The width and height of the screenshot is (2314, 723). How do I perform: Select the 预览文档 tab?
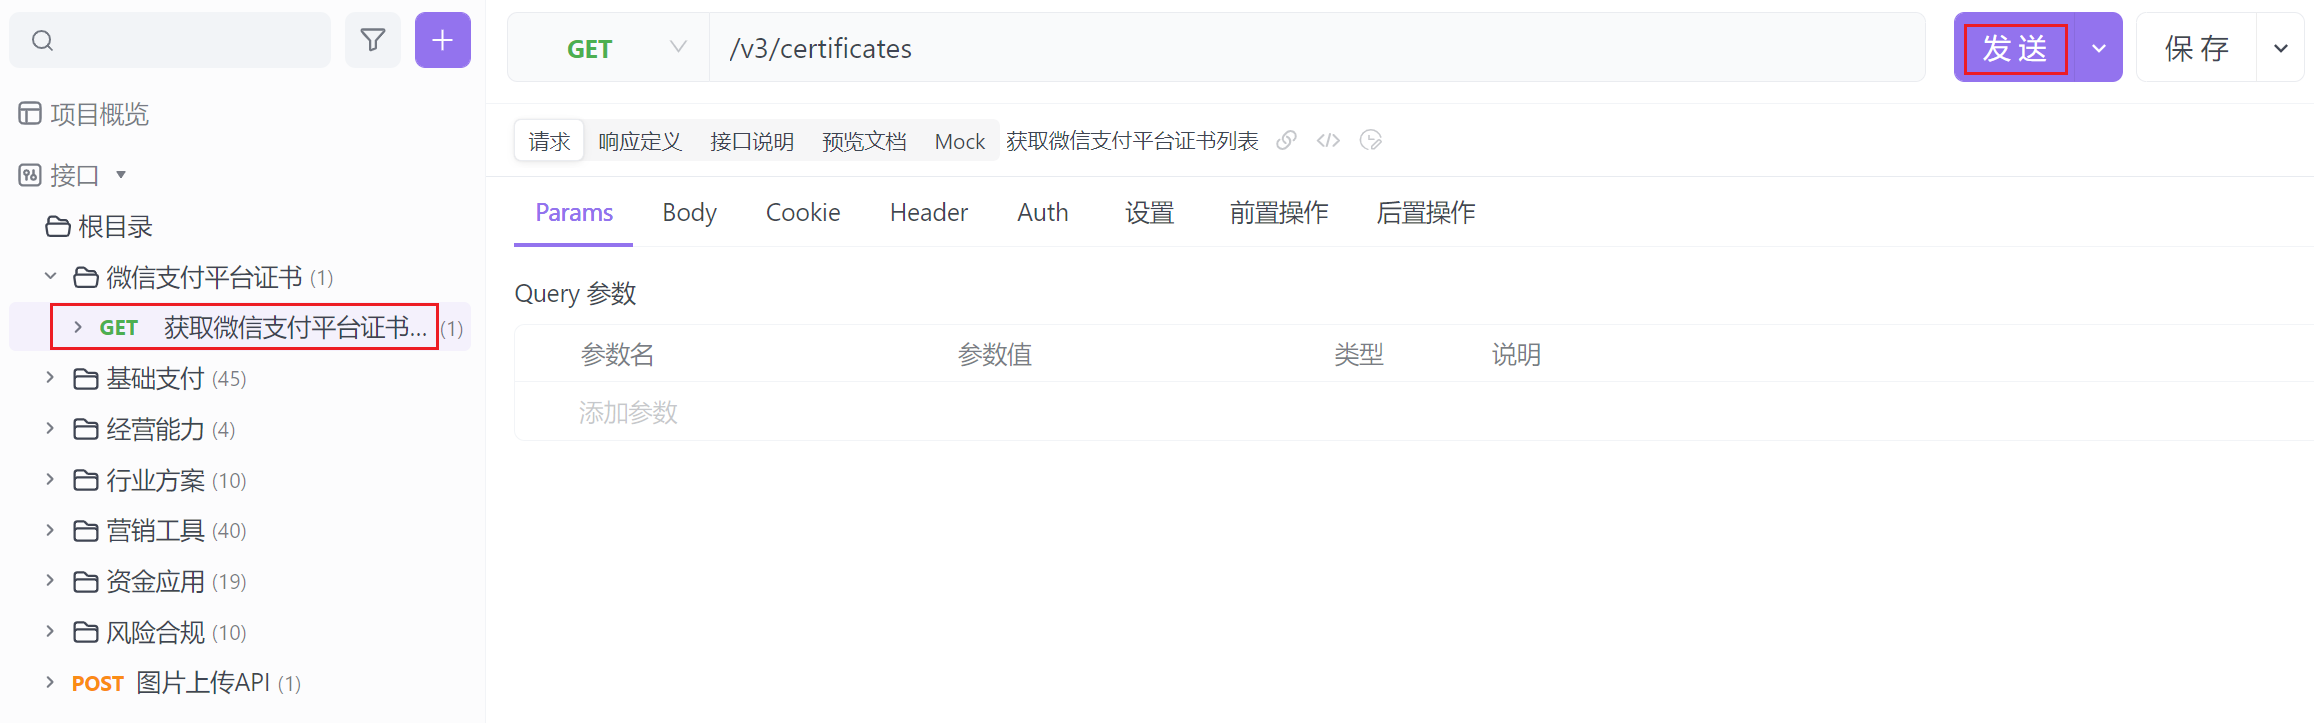tap(864, 141)
